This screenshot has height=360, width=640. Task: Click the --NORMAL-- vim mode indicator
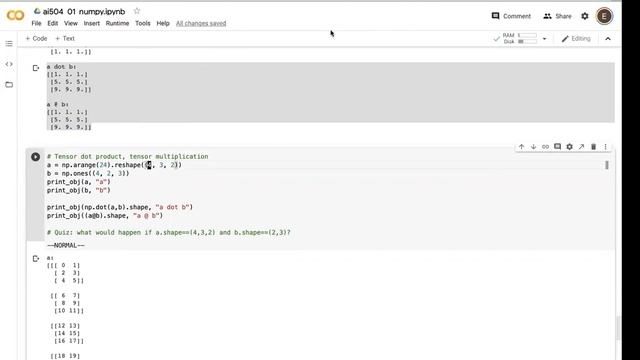click(x=66, y=245)
